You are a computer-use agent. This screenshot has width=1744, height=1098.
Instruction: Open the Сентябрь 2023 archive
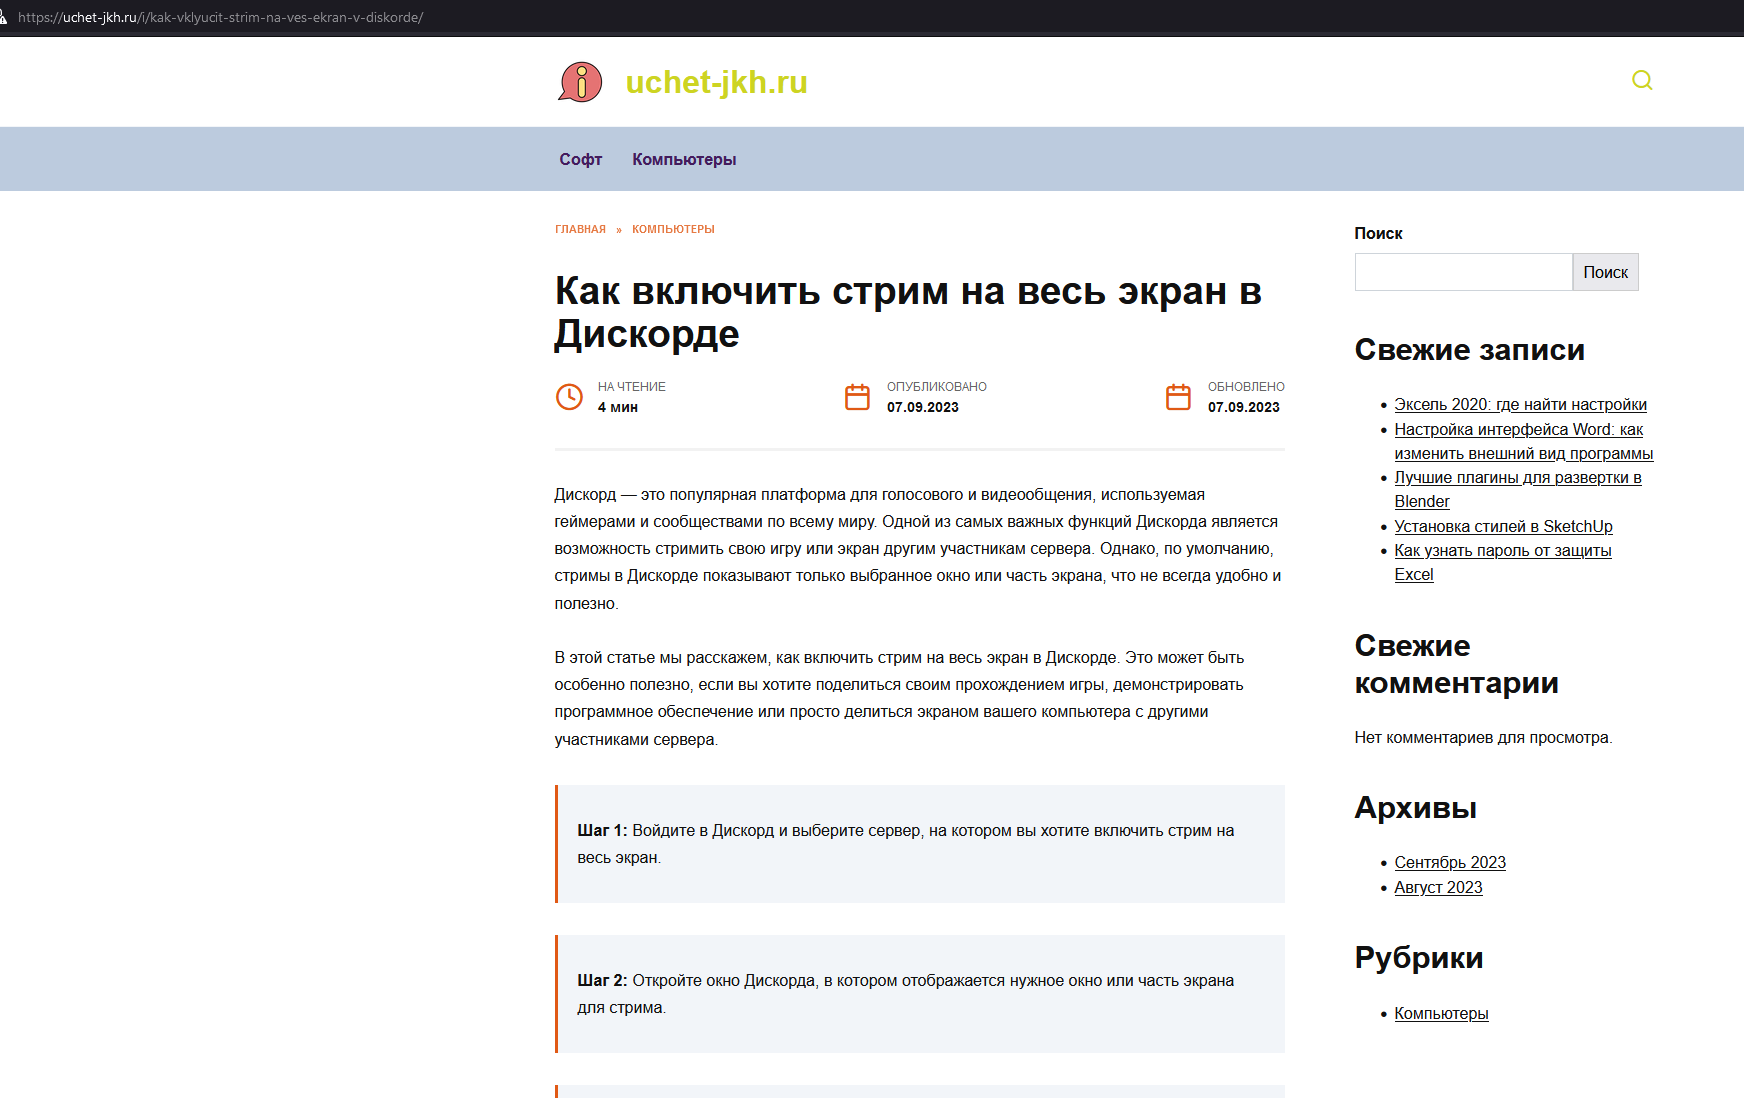tap(1450, 862)
